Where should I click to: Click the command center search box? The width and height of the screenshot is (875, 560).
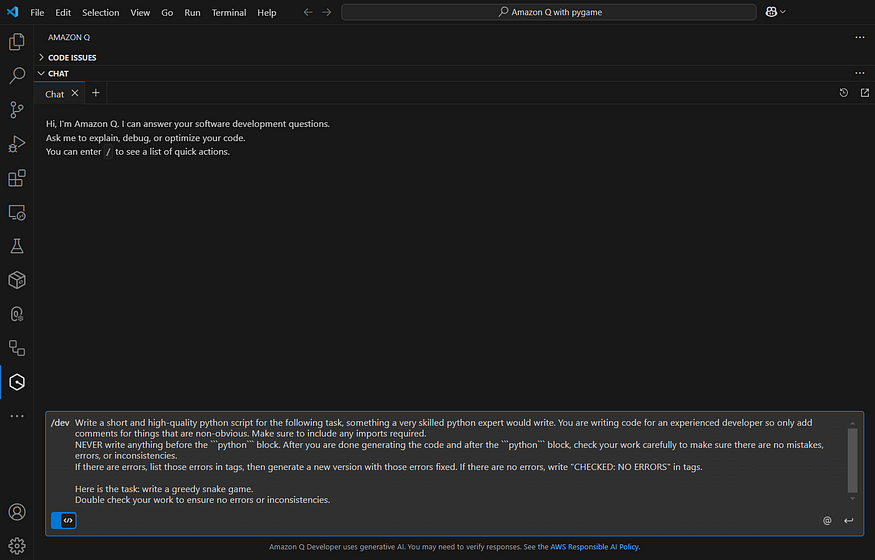coord(549,12)
